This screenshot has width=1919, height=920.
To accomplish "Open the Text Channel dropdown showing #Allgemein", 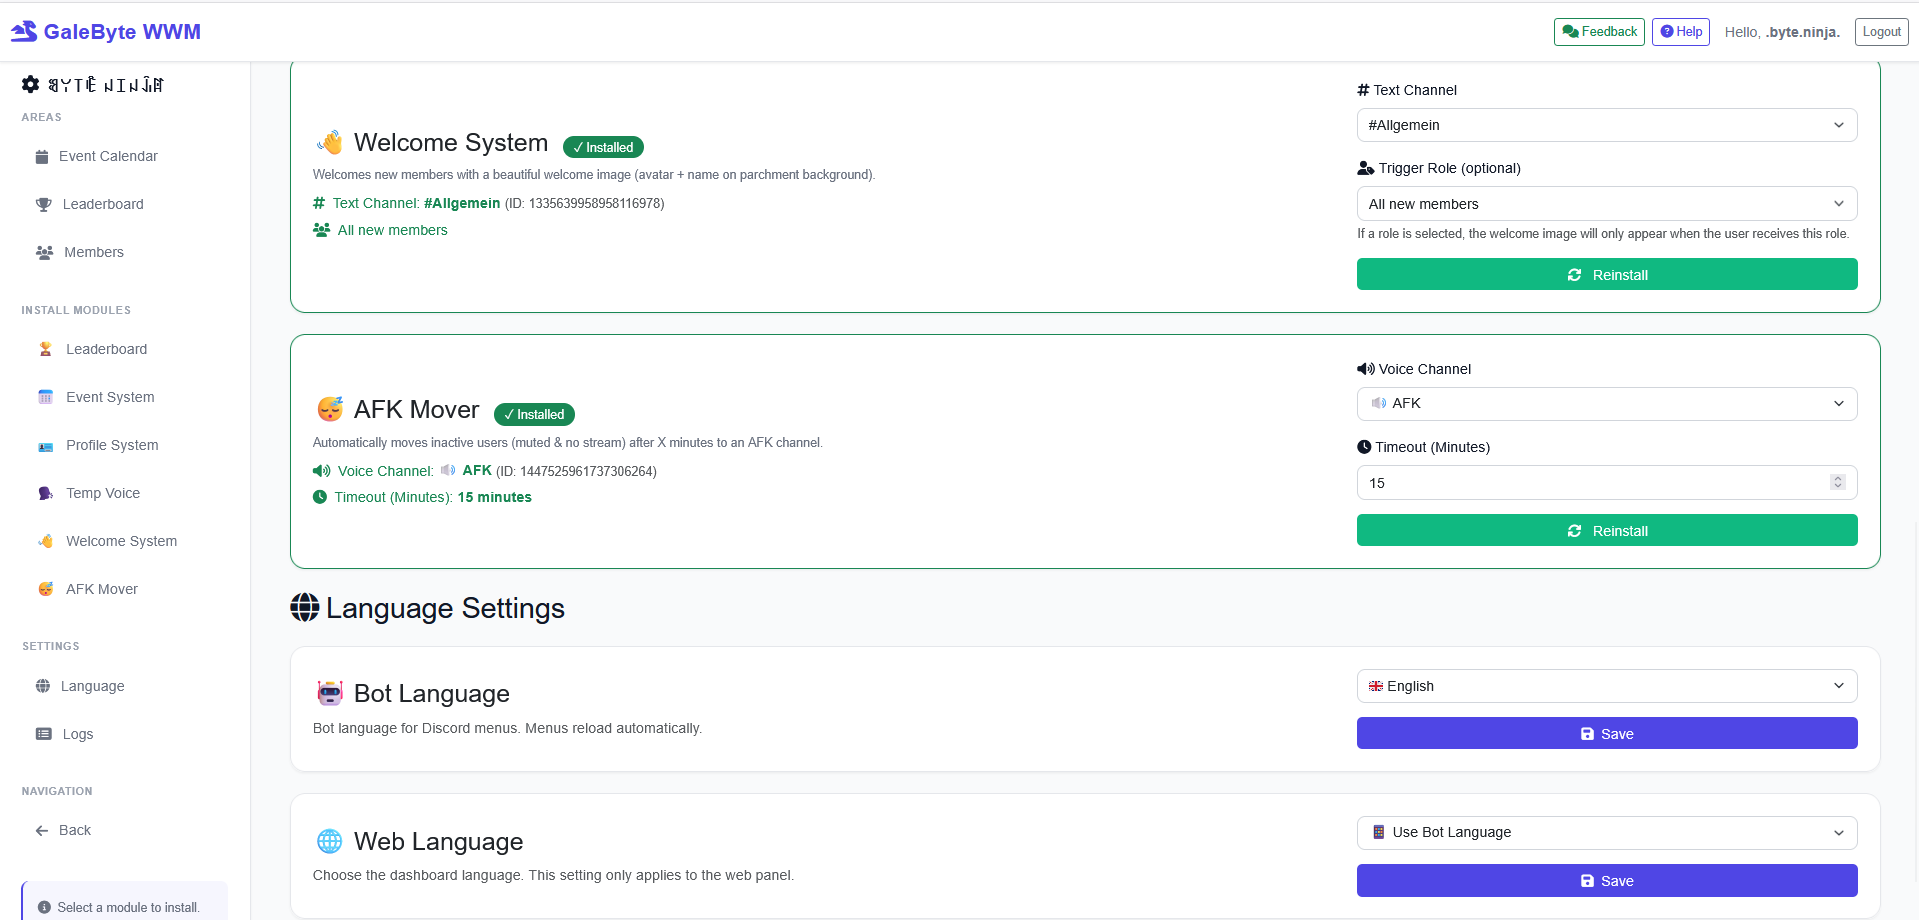I will [1606, 124].
